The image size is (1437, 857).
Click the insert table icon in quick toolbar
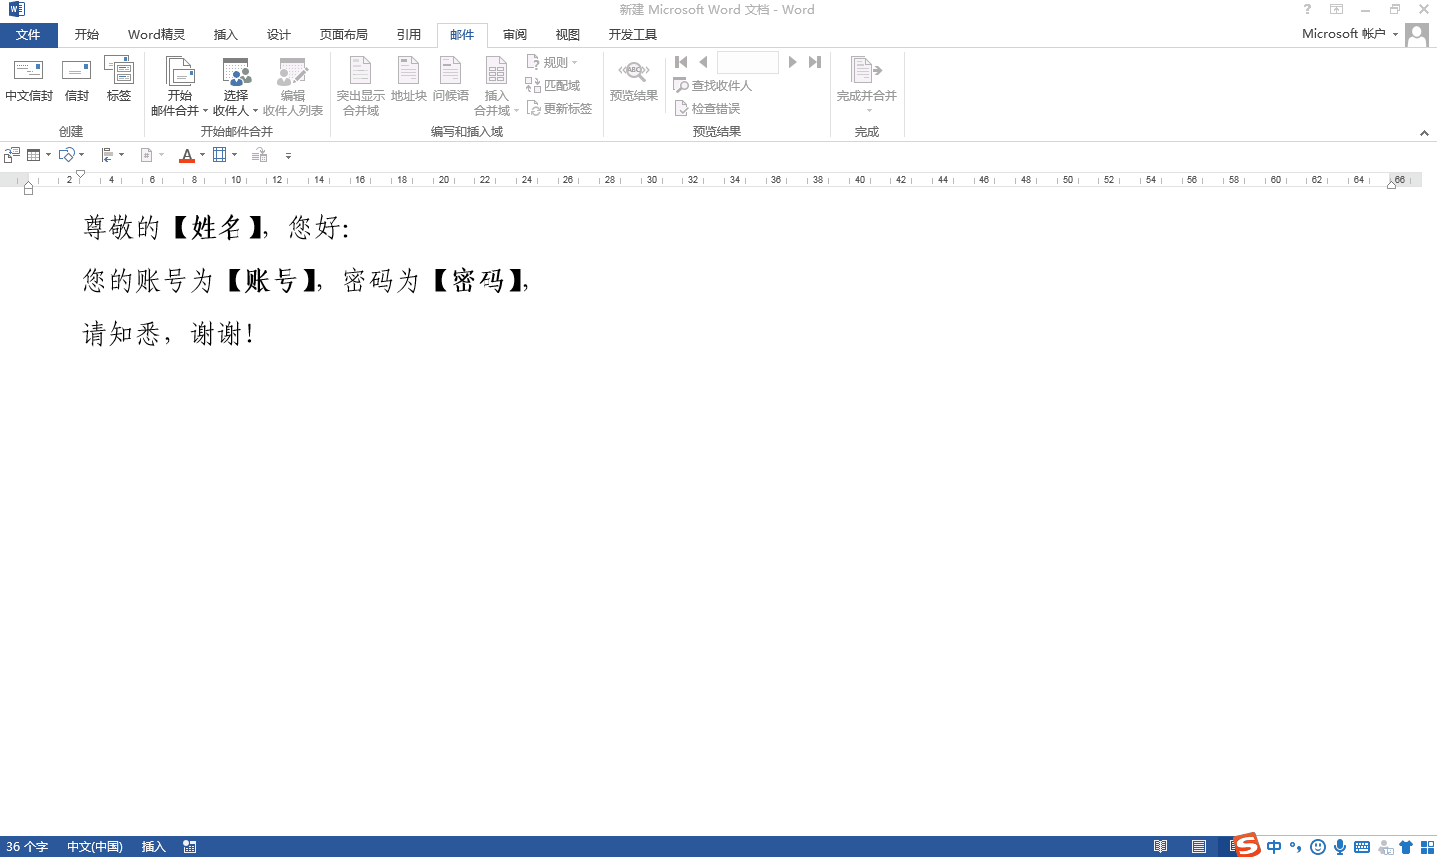pos(33,155)
